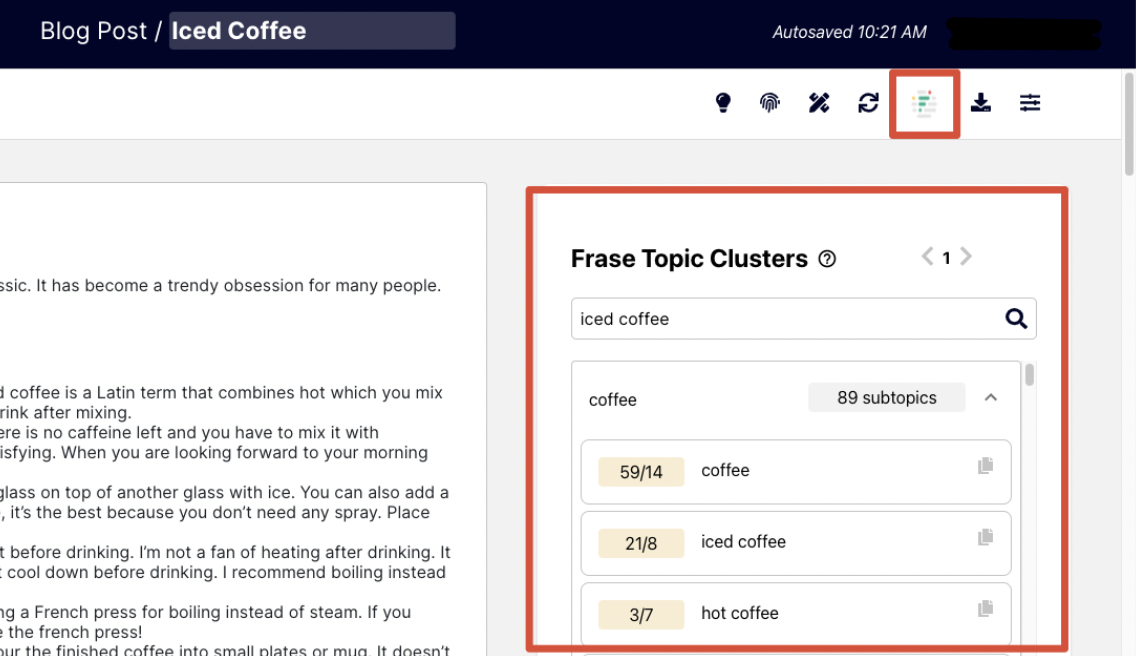This screenshot has width=1136, height=656.
Task: Click the line 'trendy obsession for many people'
Action: 304,286
